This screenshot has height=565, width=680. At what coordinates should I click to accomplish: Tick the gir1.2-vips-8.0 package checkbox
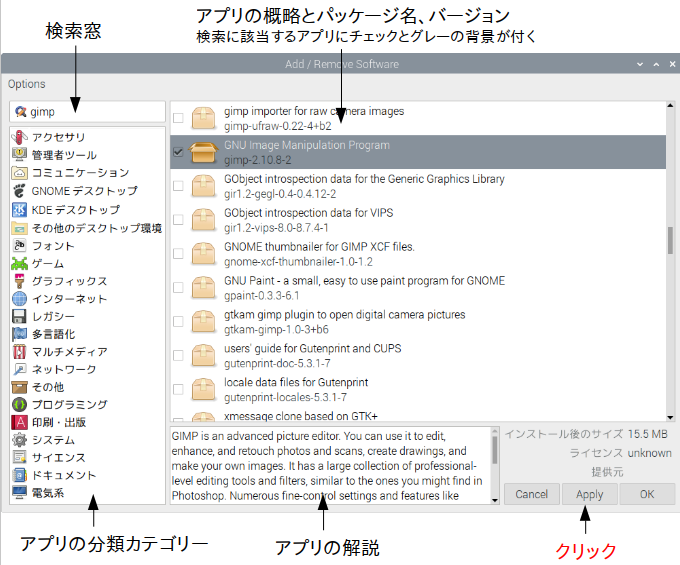point(178,220)
